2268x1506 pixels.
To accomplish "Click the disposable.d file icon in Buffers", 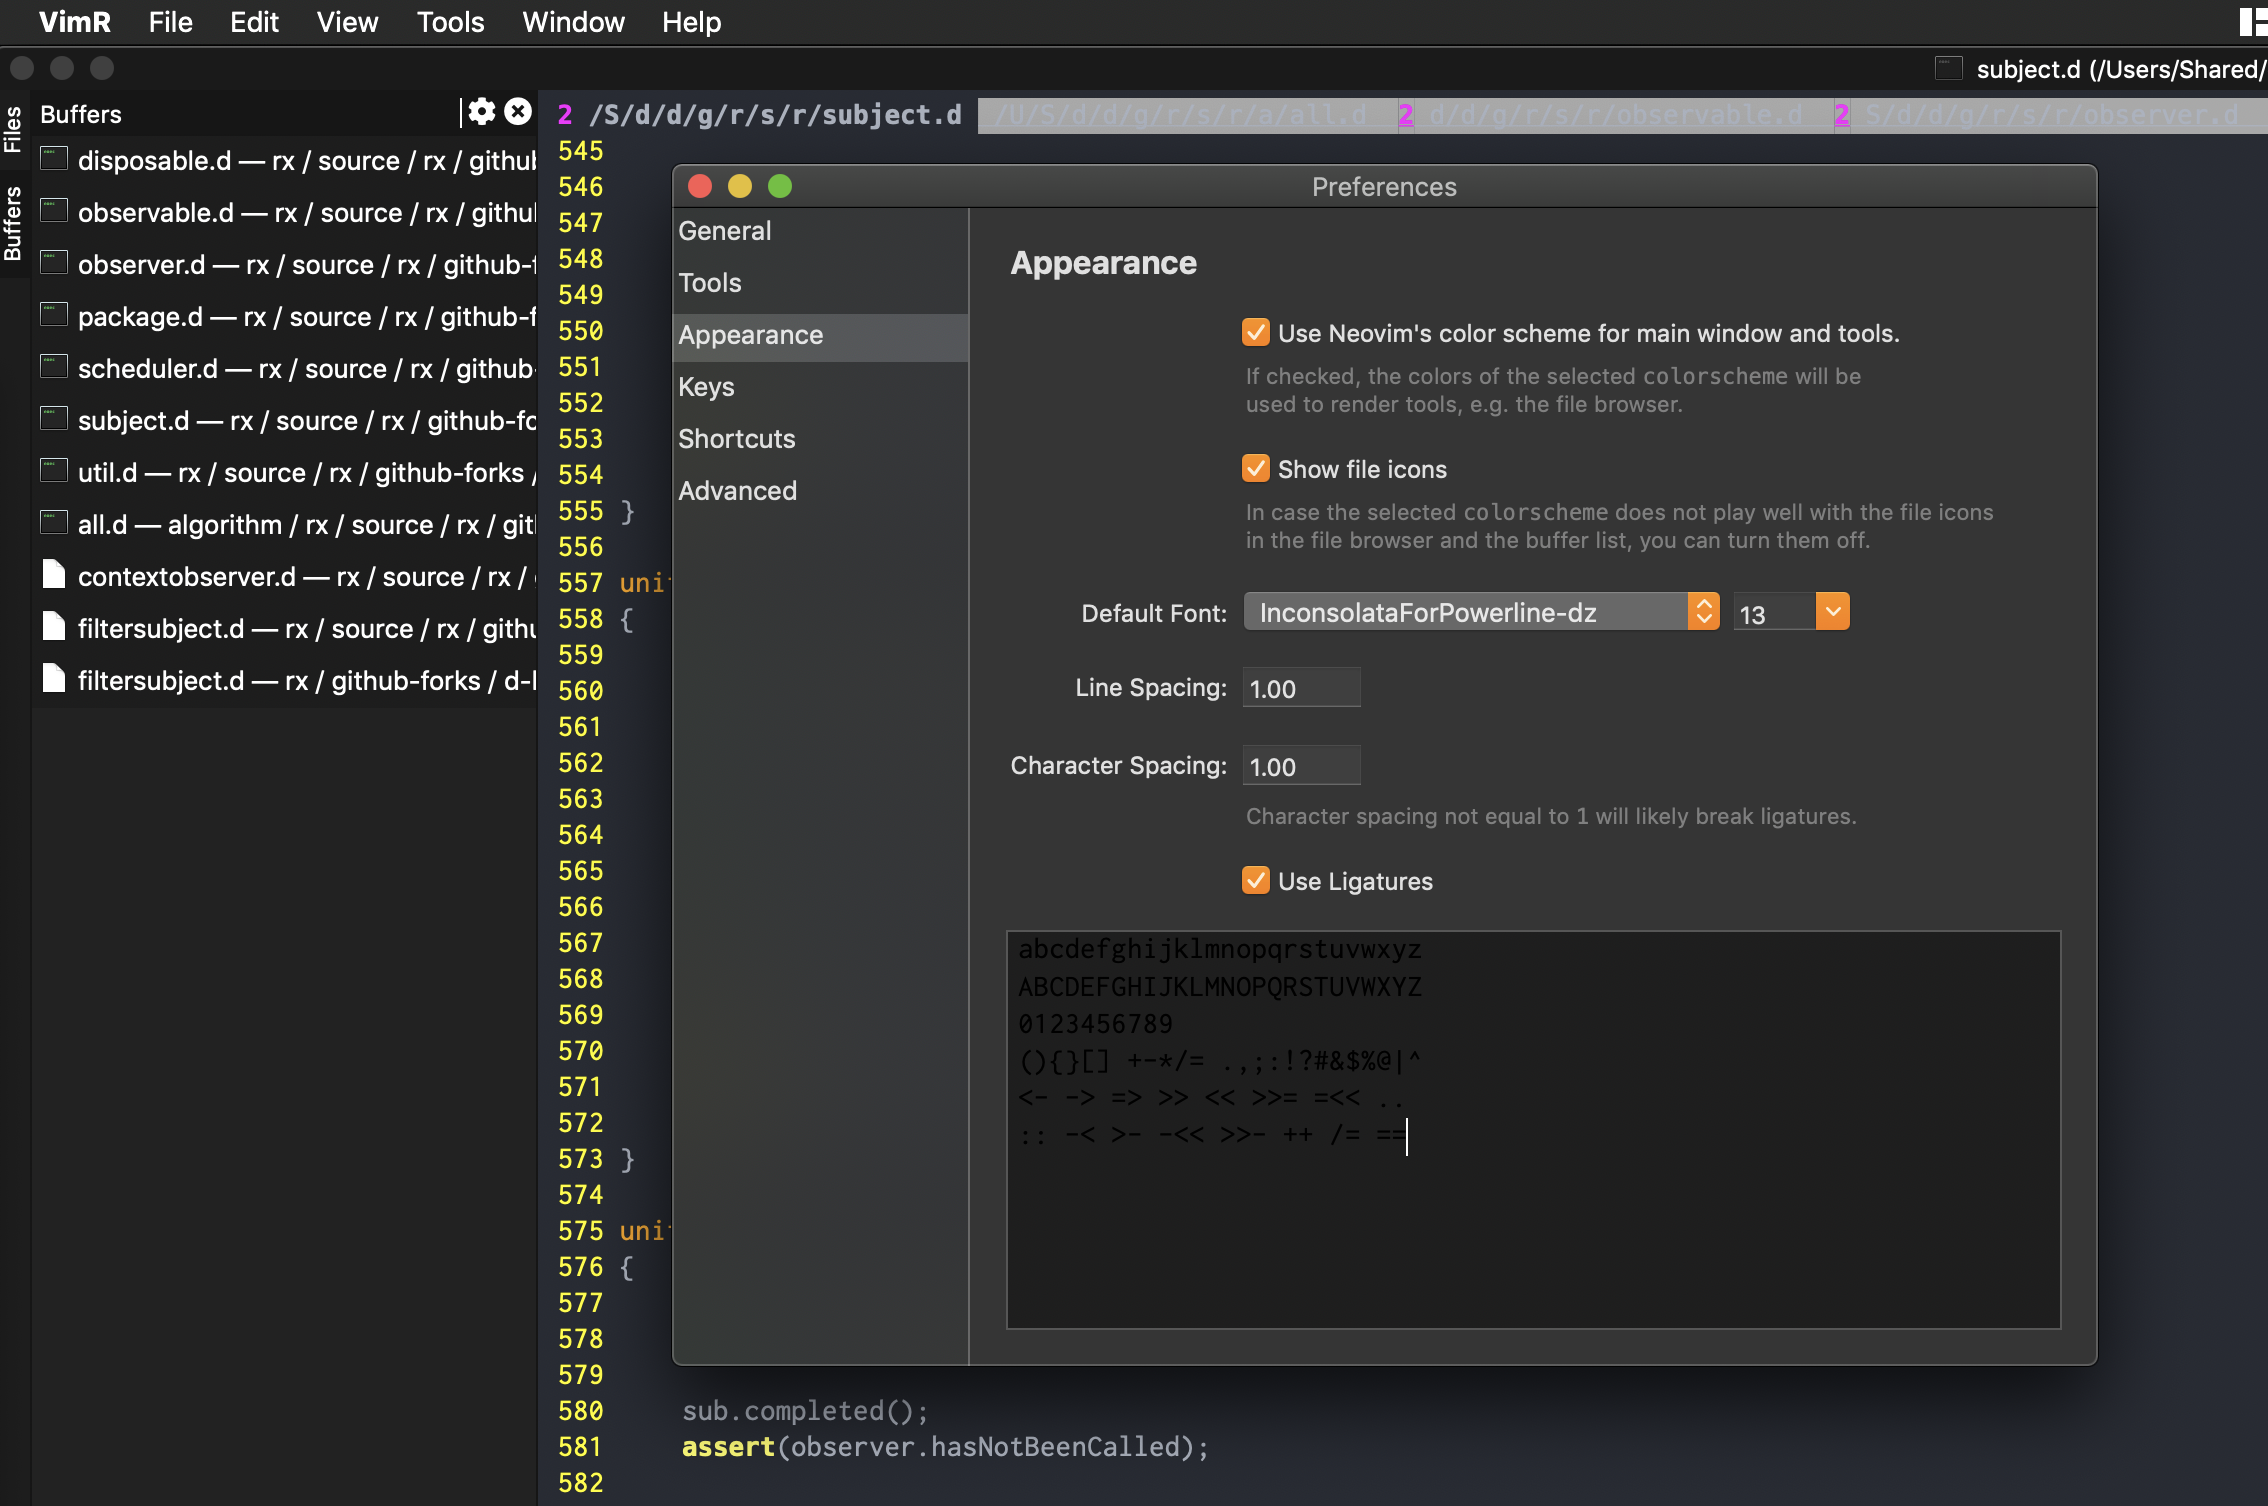I will tap(54, 159).
